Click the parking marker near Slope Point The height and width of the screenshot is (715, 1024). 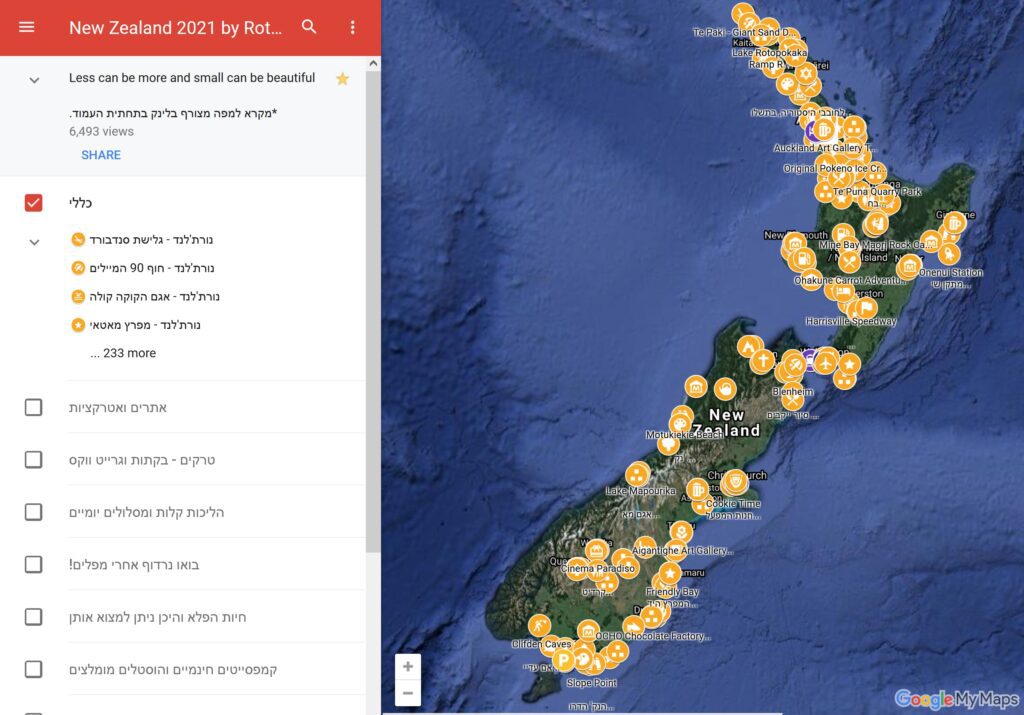563,660
